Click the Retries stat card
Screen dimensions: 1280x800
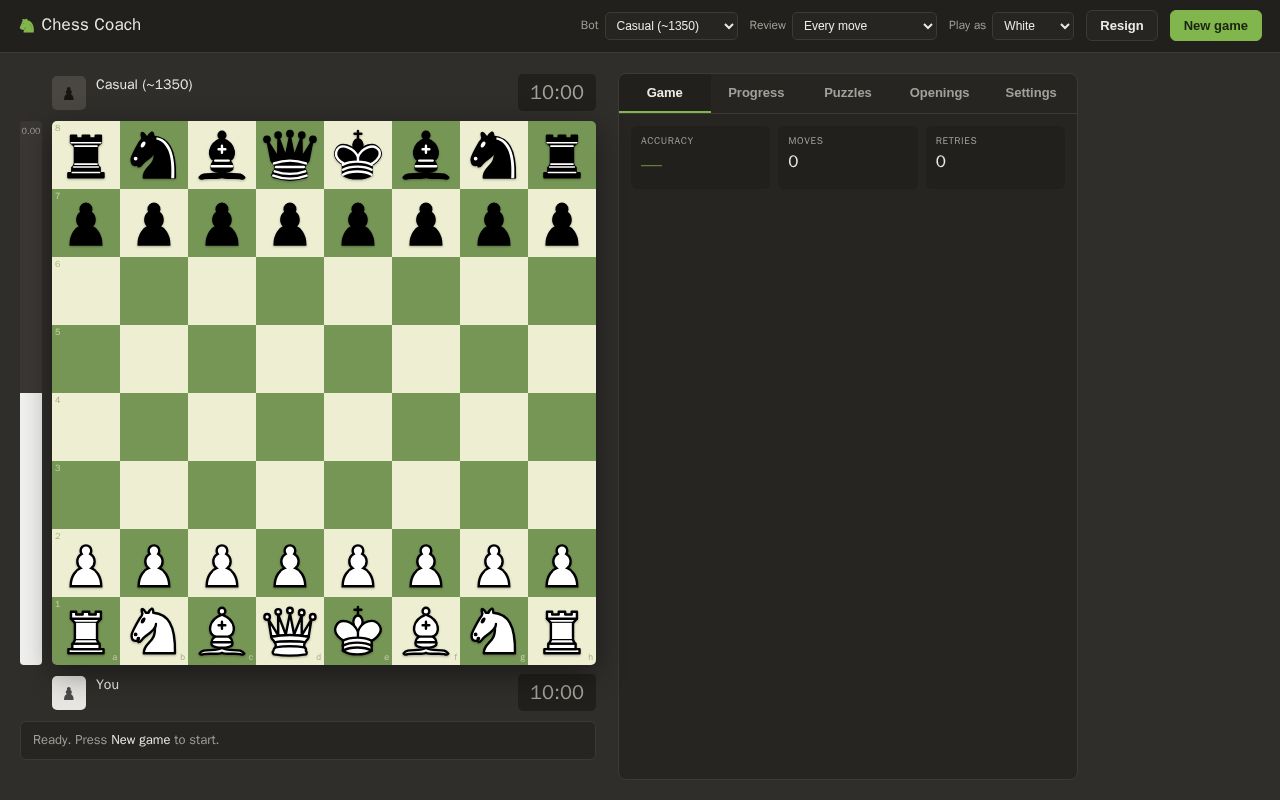995,157
